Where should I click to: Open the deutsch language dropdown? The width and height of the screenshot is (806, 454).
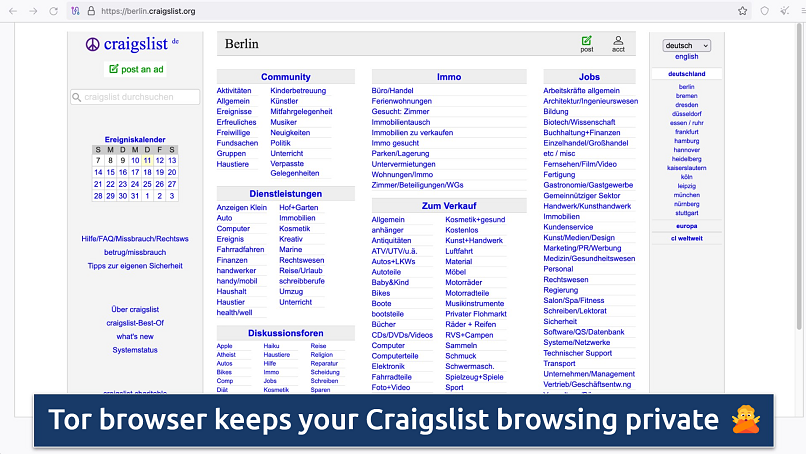(x=686, y=45)
